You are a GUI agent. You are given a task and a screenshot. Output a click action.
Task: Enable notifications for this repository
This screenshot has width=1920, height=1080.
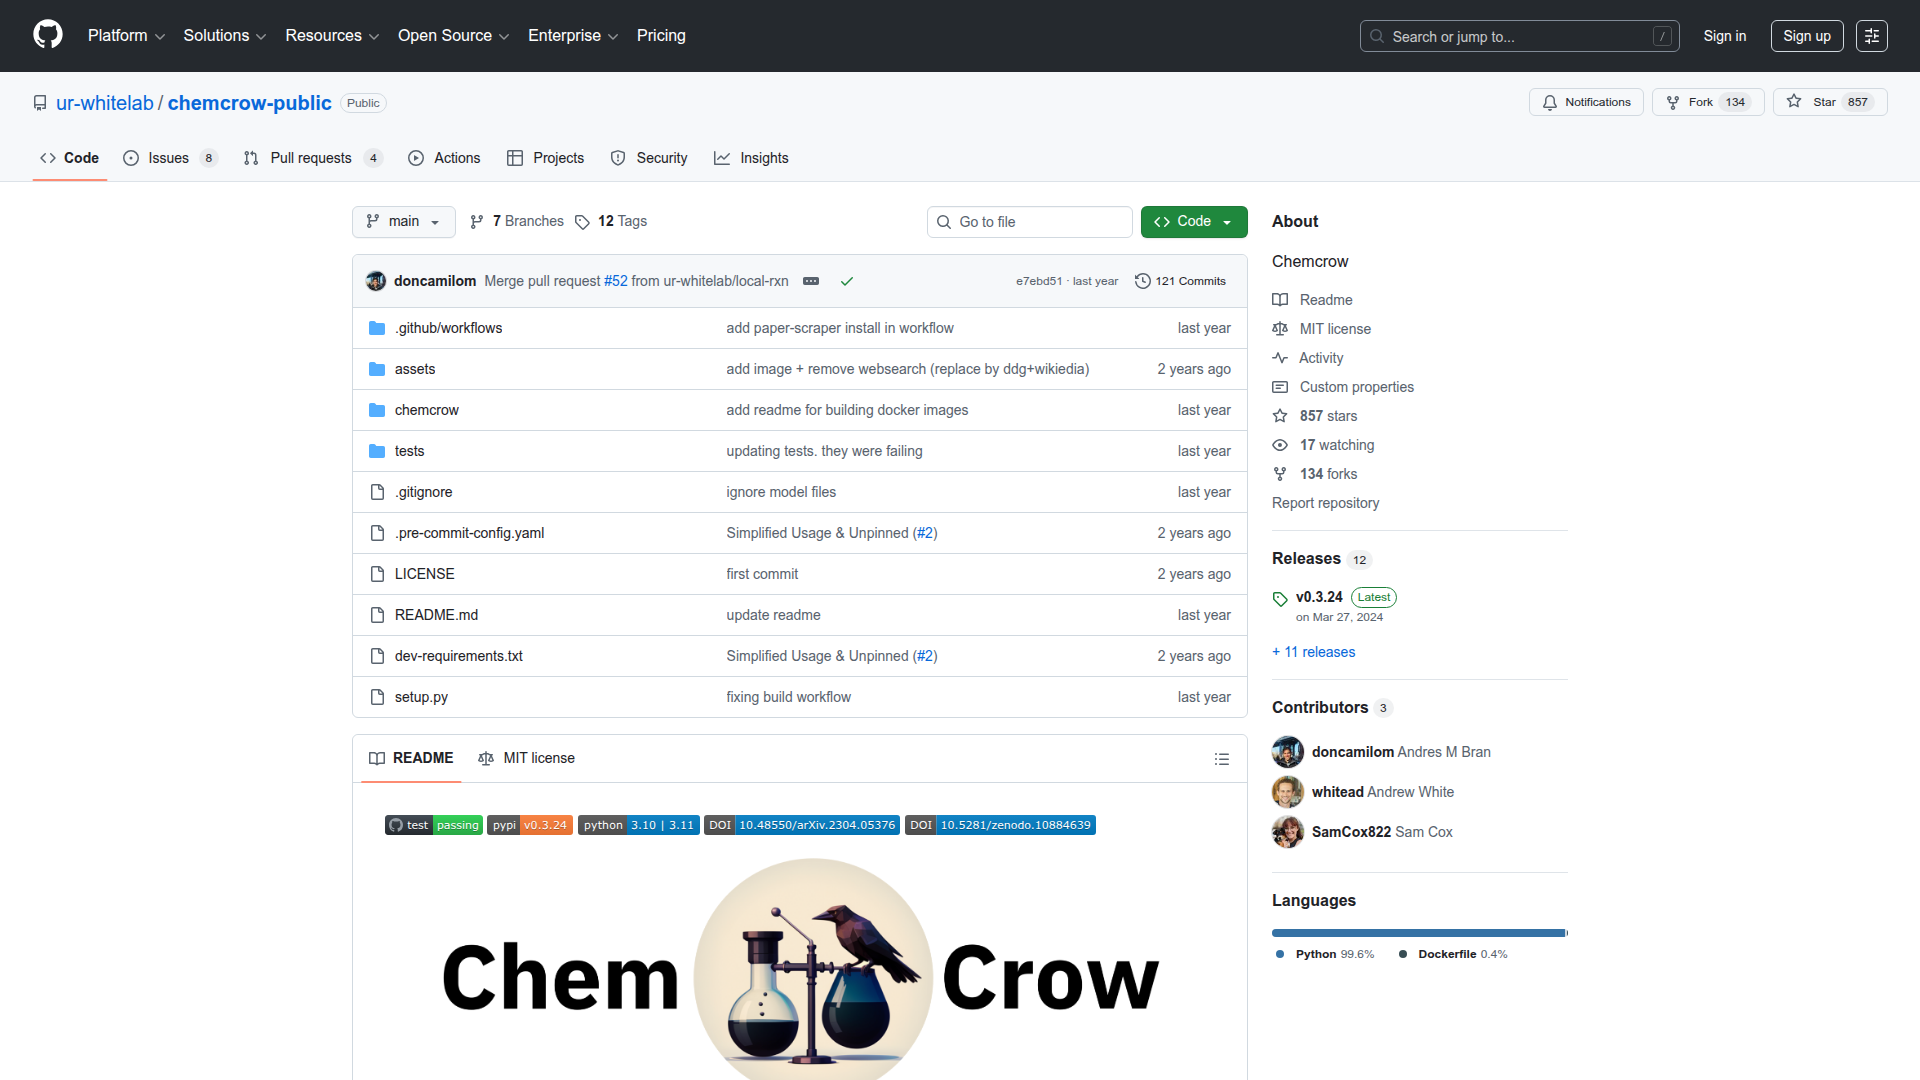click(x=1586, y=101)
